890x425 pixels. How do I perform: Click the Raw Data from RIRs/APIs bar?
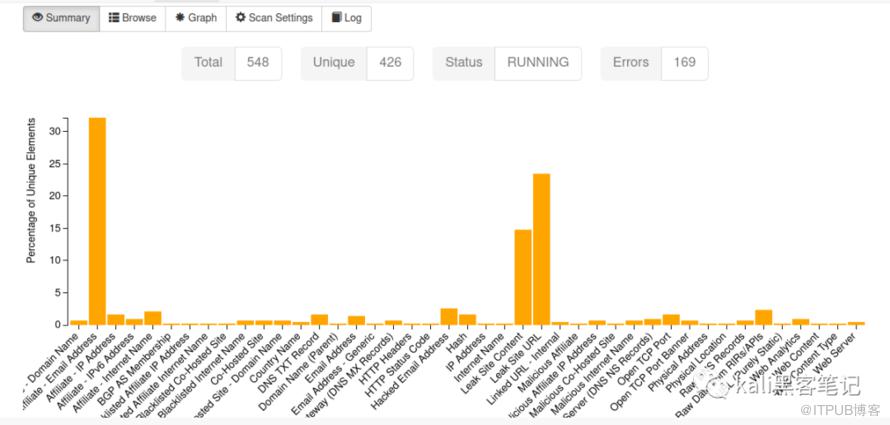coord(763,317)
